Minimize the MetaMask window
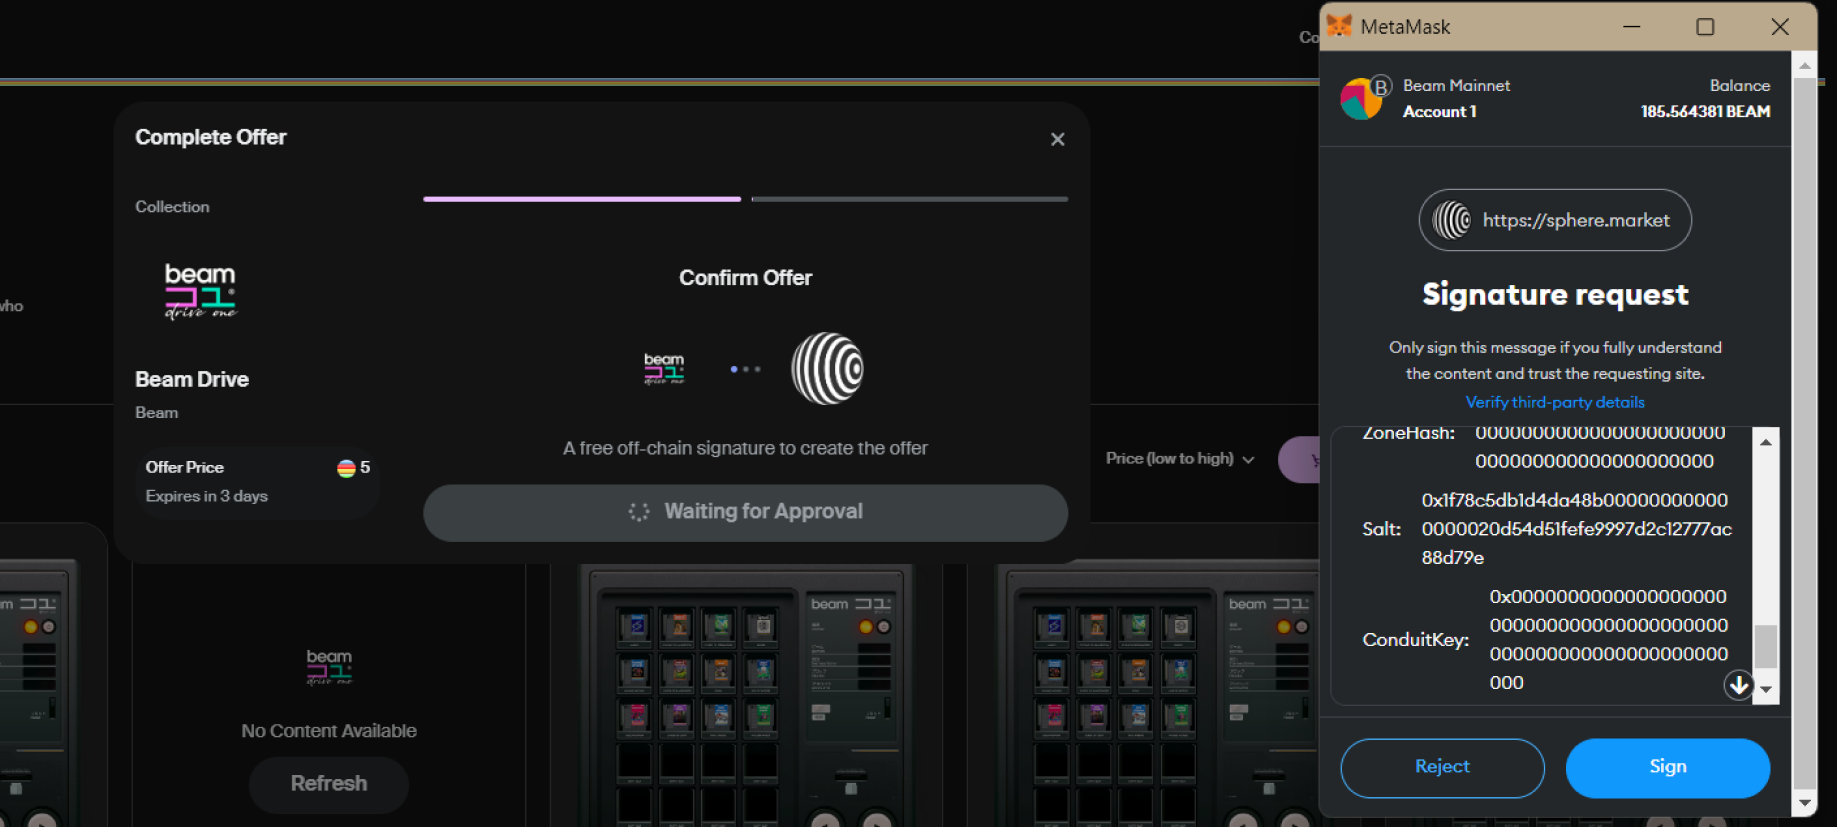The height and width of the screenshot is (827, 1837). click(x=1631, y=27)
